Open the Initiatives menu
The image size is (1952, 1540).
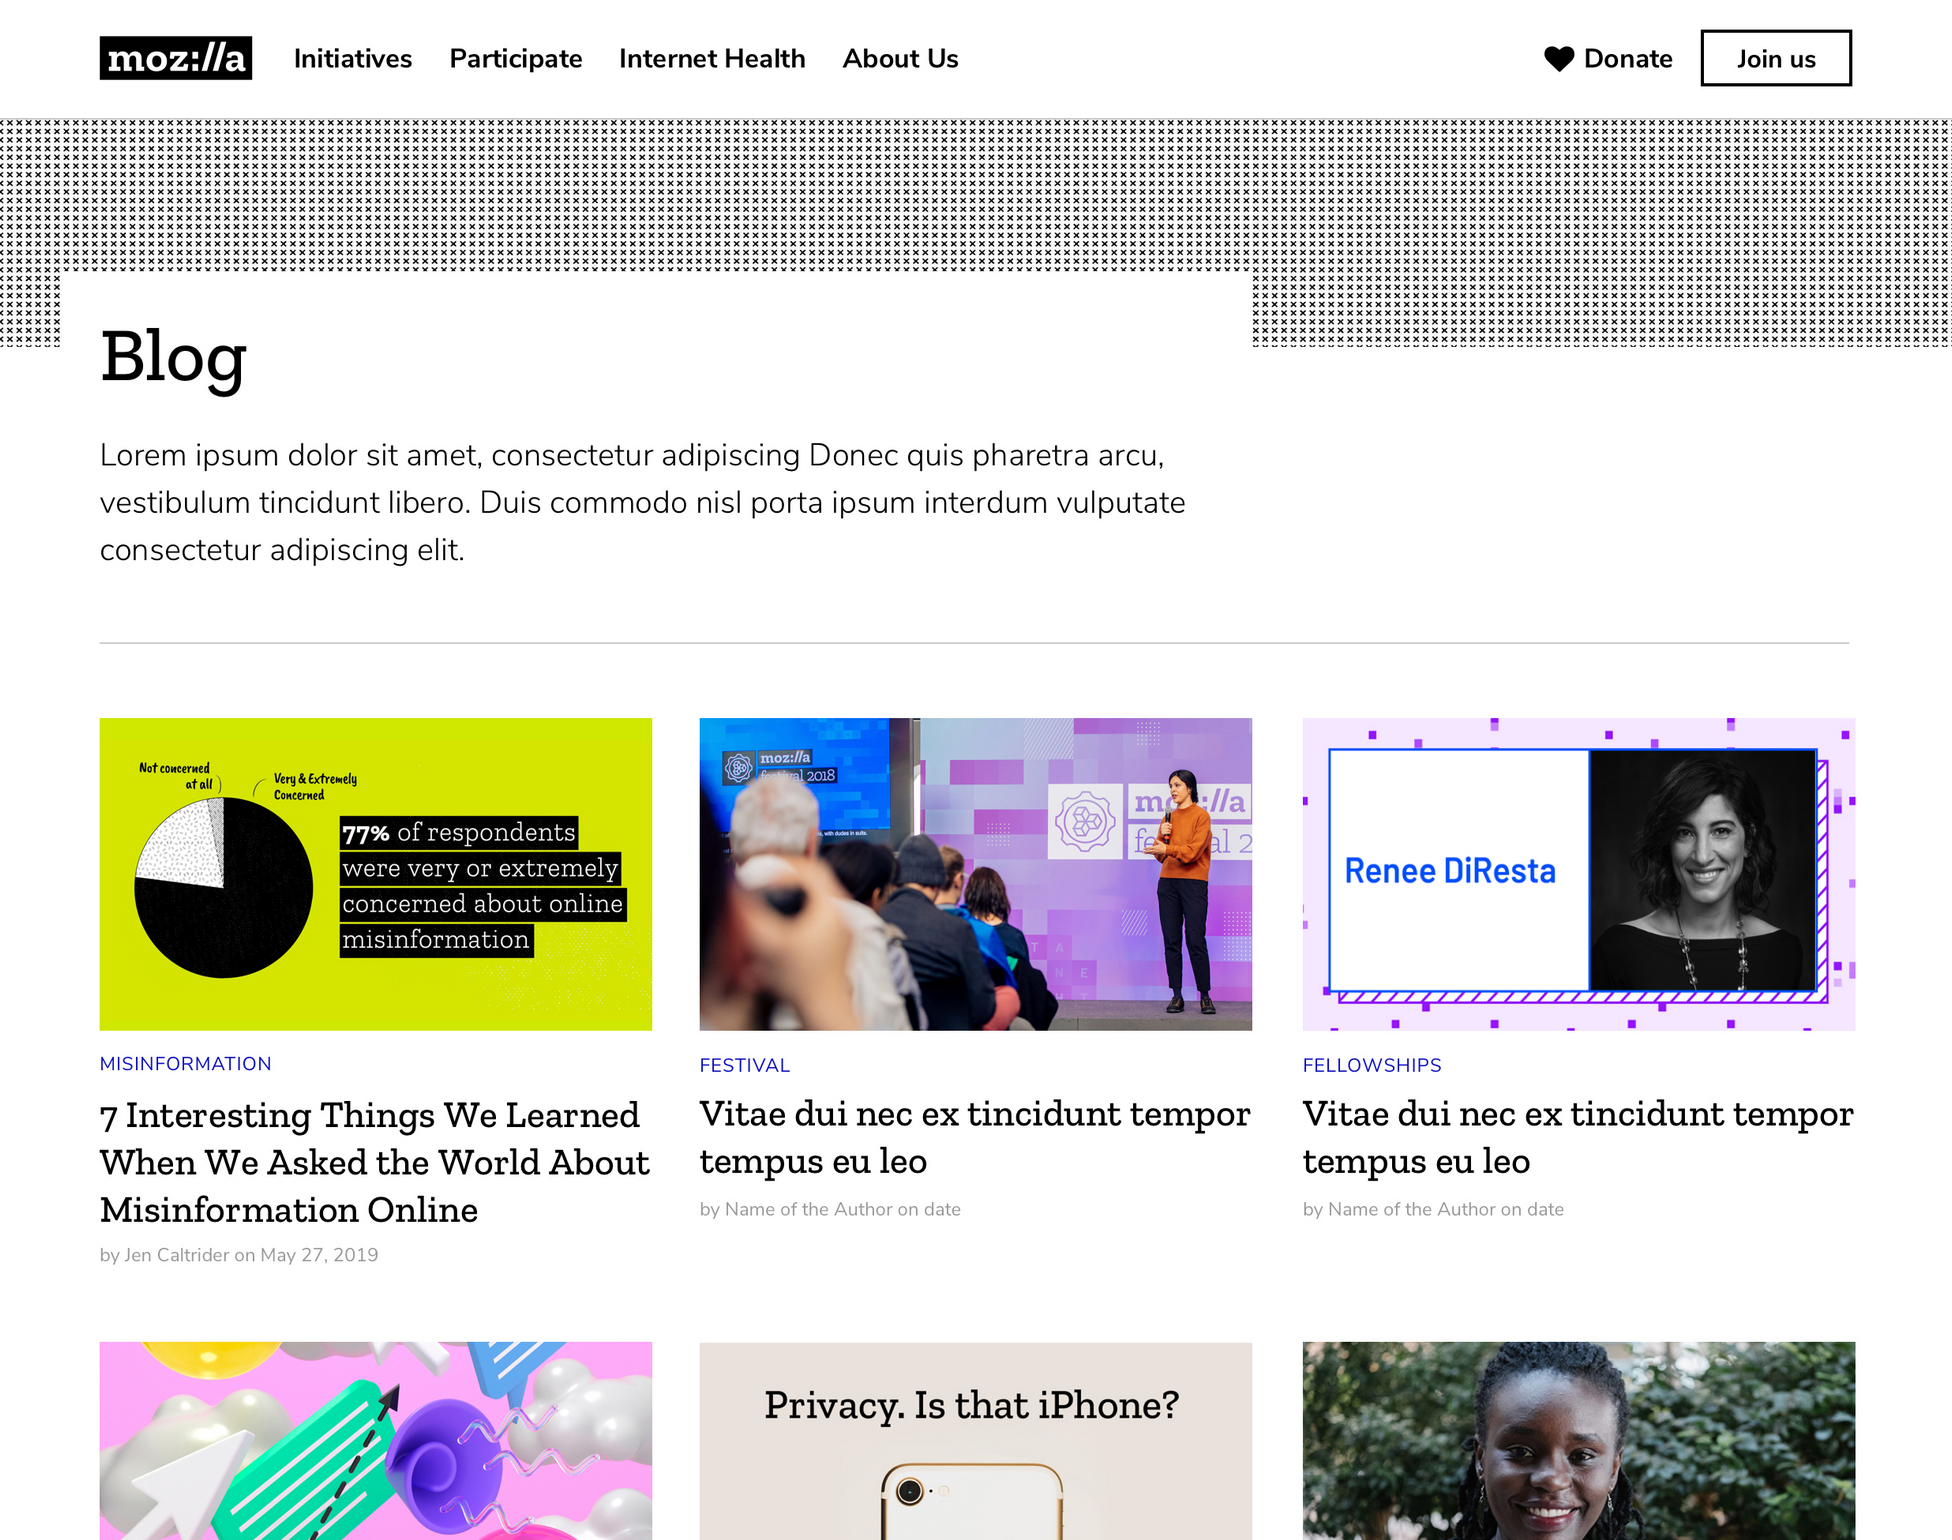tap(353, 59)
